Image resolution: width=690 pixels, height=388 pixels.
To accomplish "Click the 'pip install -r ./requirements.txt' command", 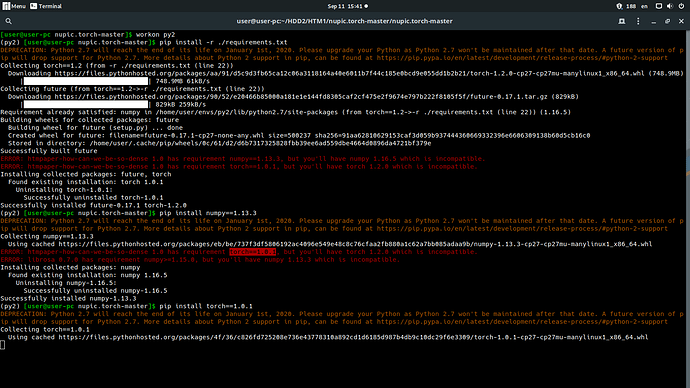I will click(223, 42).
